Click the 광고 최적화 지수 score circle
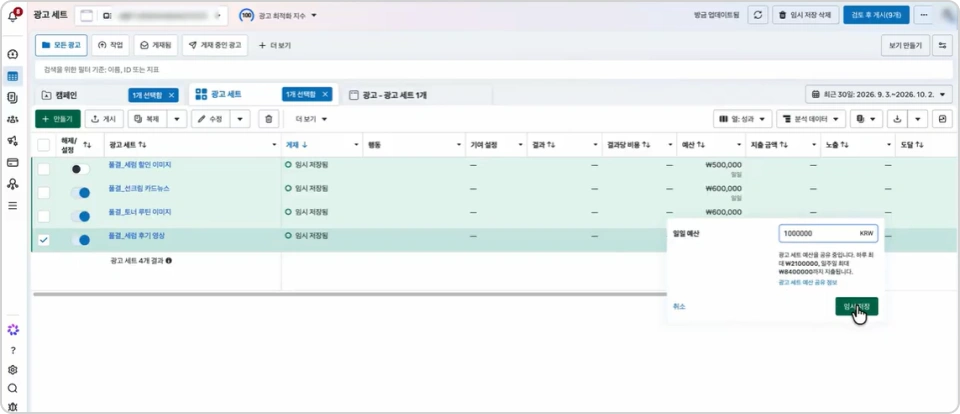 pyautogui.click(x=247, y=15)
